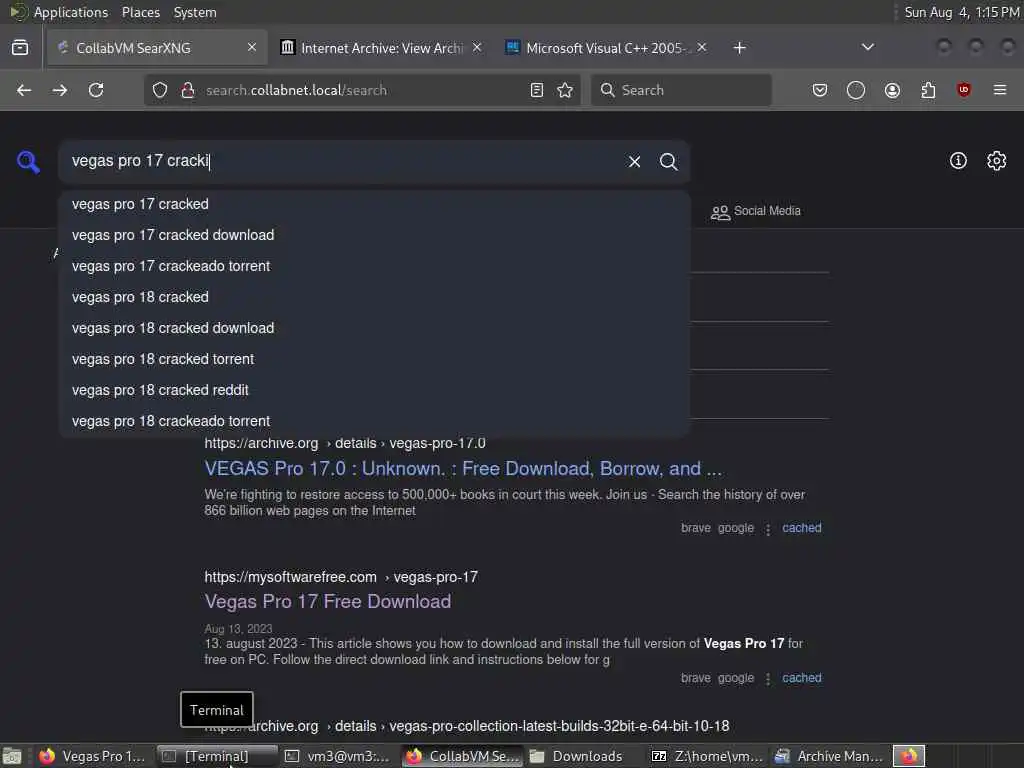This screenshot has height=768, width=1024.
Task: Toggle reader view icon in address bar
Action: [537, 90]
